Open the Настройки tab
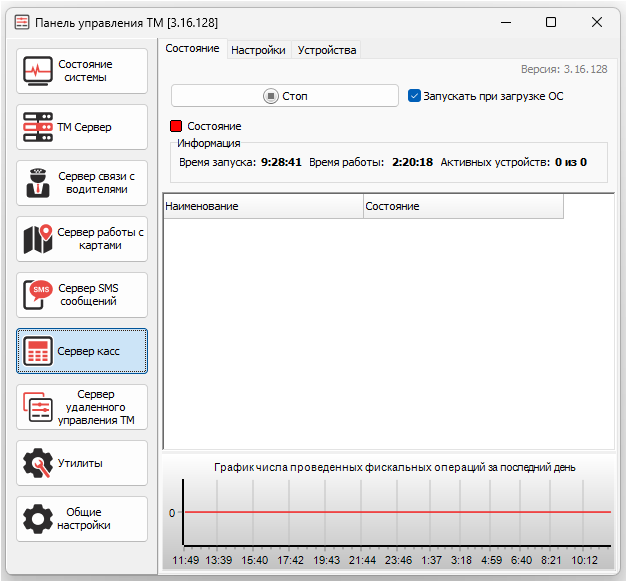The width and height of the screenshot is (627, 582). pyautogui.click(x=258, y=50)
